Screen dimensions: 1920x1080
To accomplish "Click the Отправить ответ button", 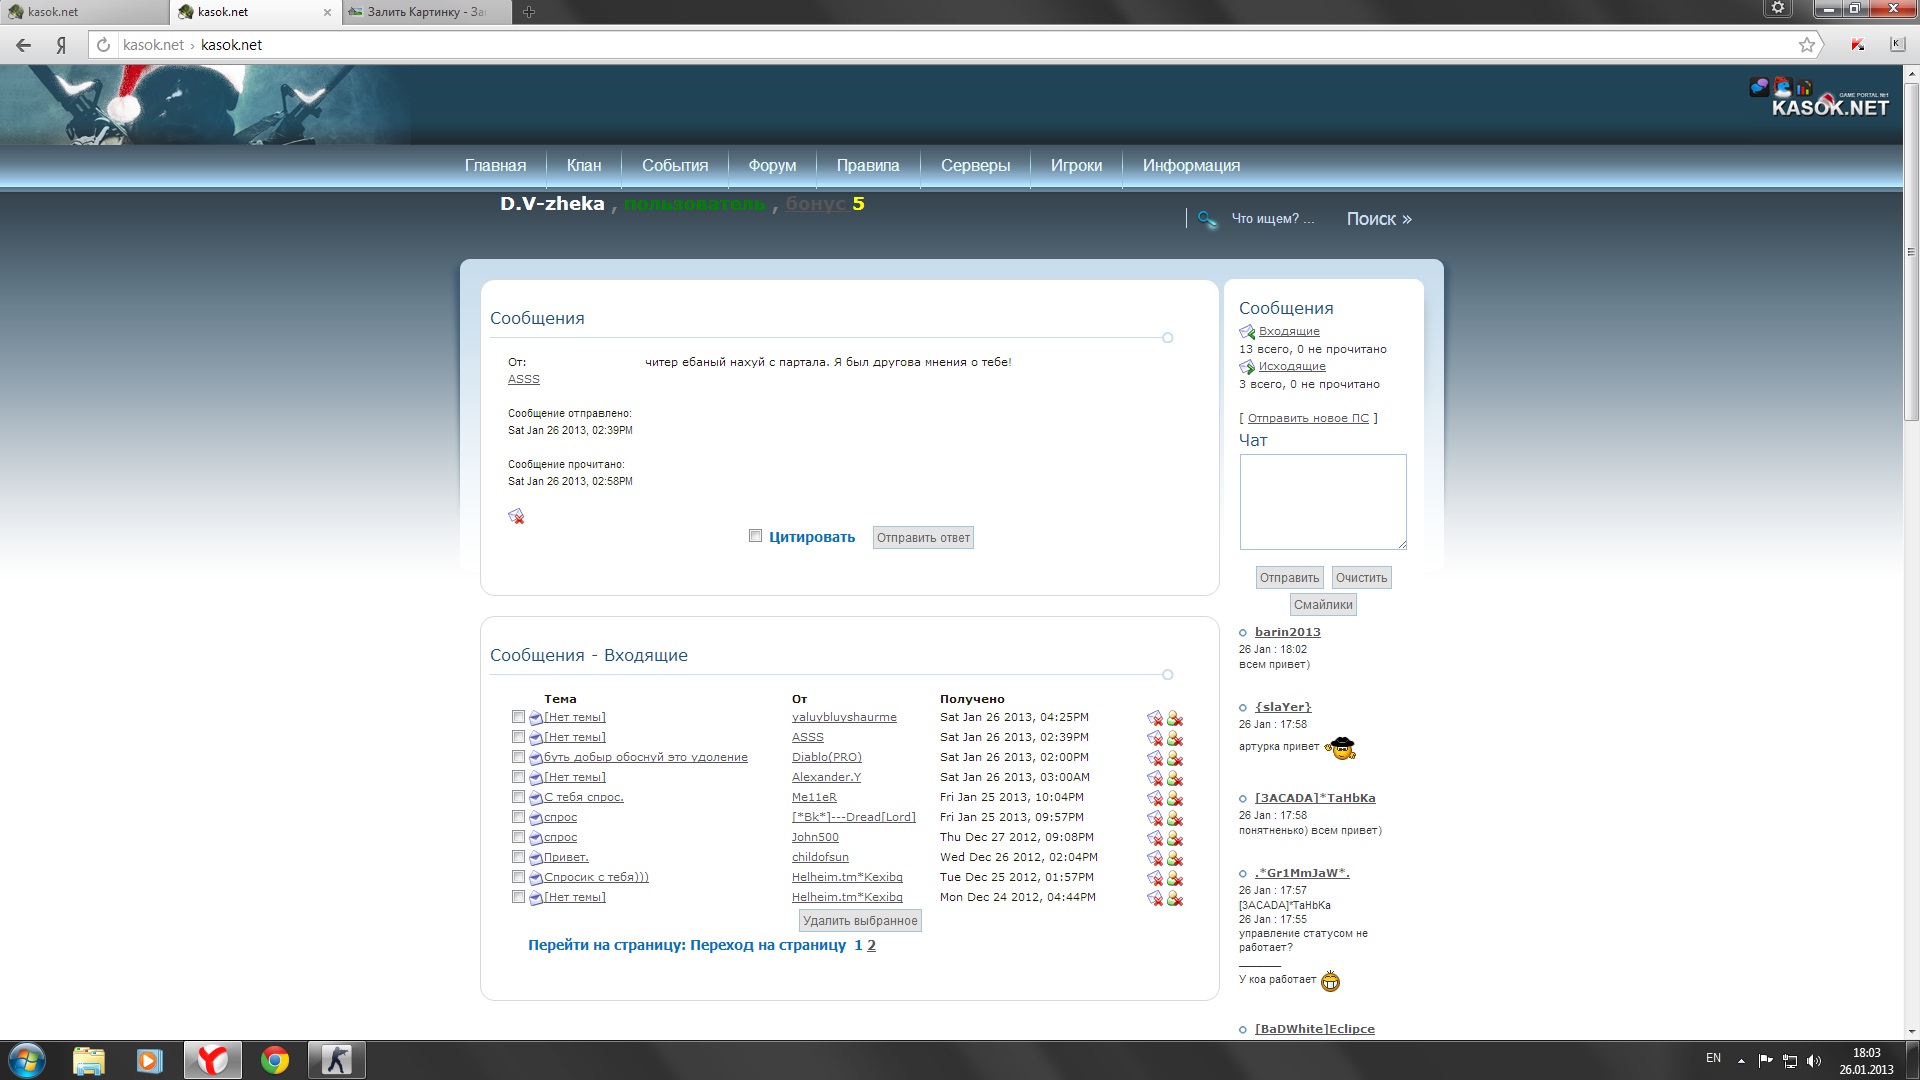I will (923, 538).
